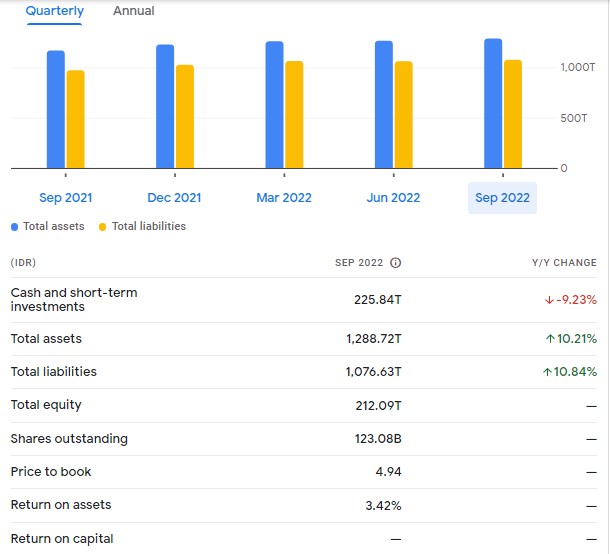Viewport: 610px width, 554px height.
Task: Click the 10.21% change value
Action: [577, 339]
